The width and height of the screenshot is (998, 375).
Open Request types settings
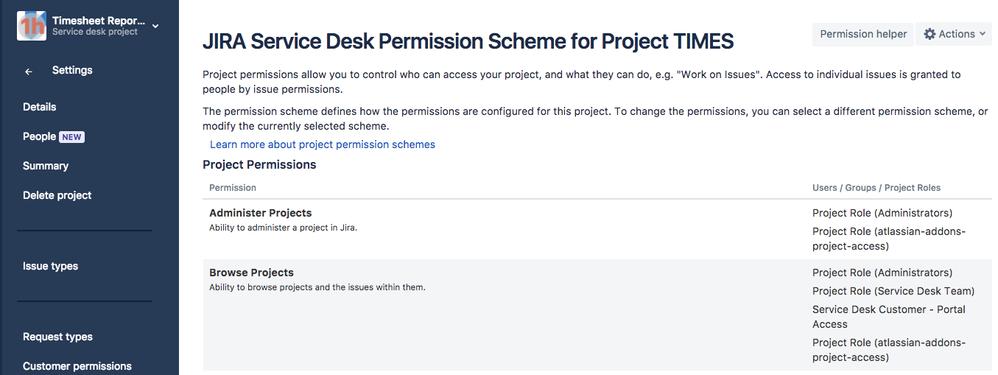coord(57,337)
